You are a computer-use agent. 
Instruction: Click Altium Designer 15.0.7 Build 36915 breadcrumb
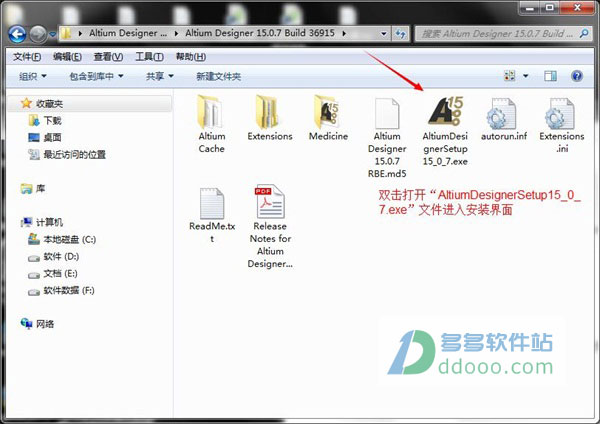[260, 33]
